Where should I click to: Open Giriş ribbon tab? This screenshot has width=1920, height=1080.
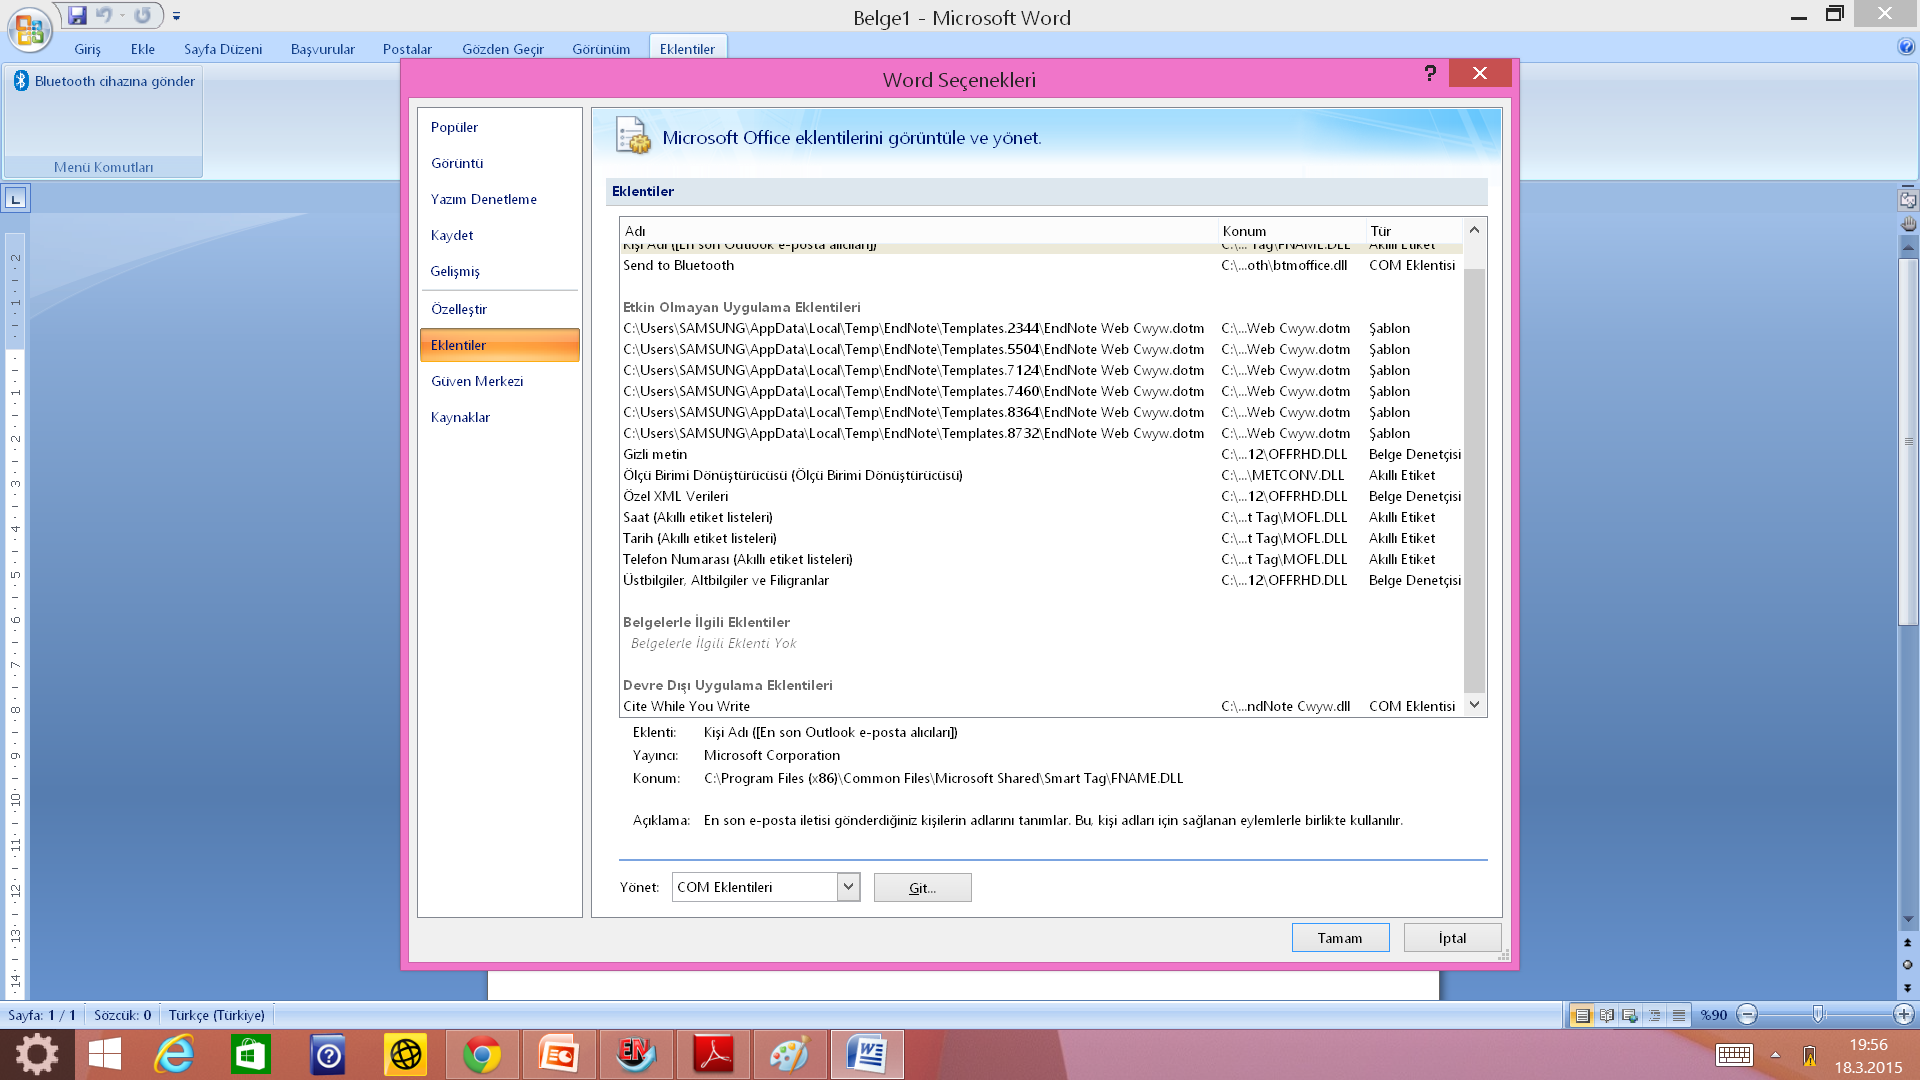(87, 49)
